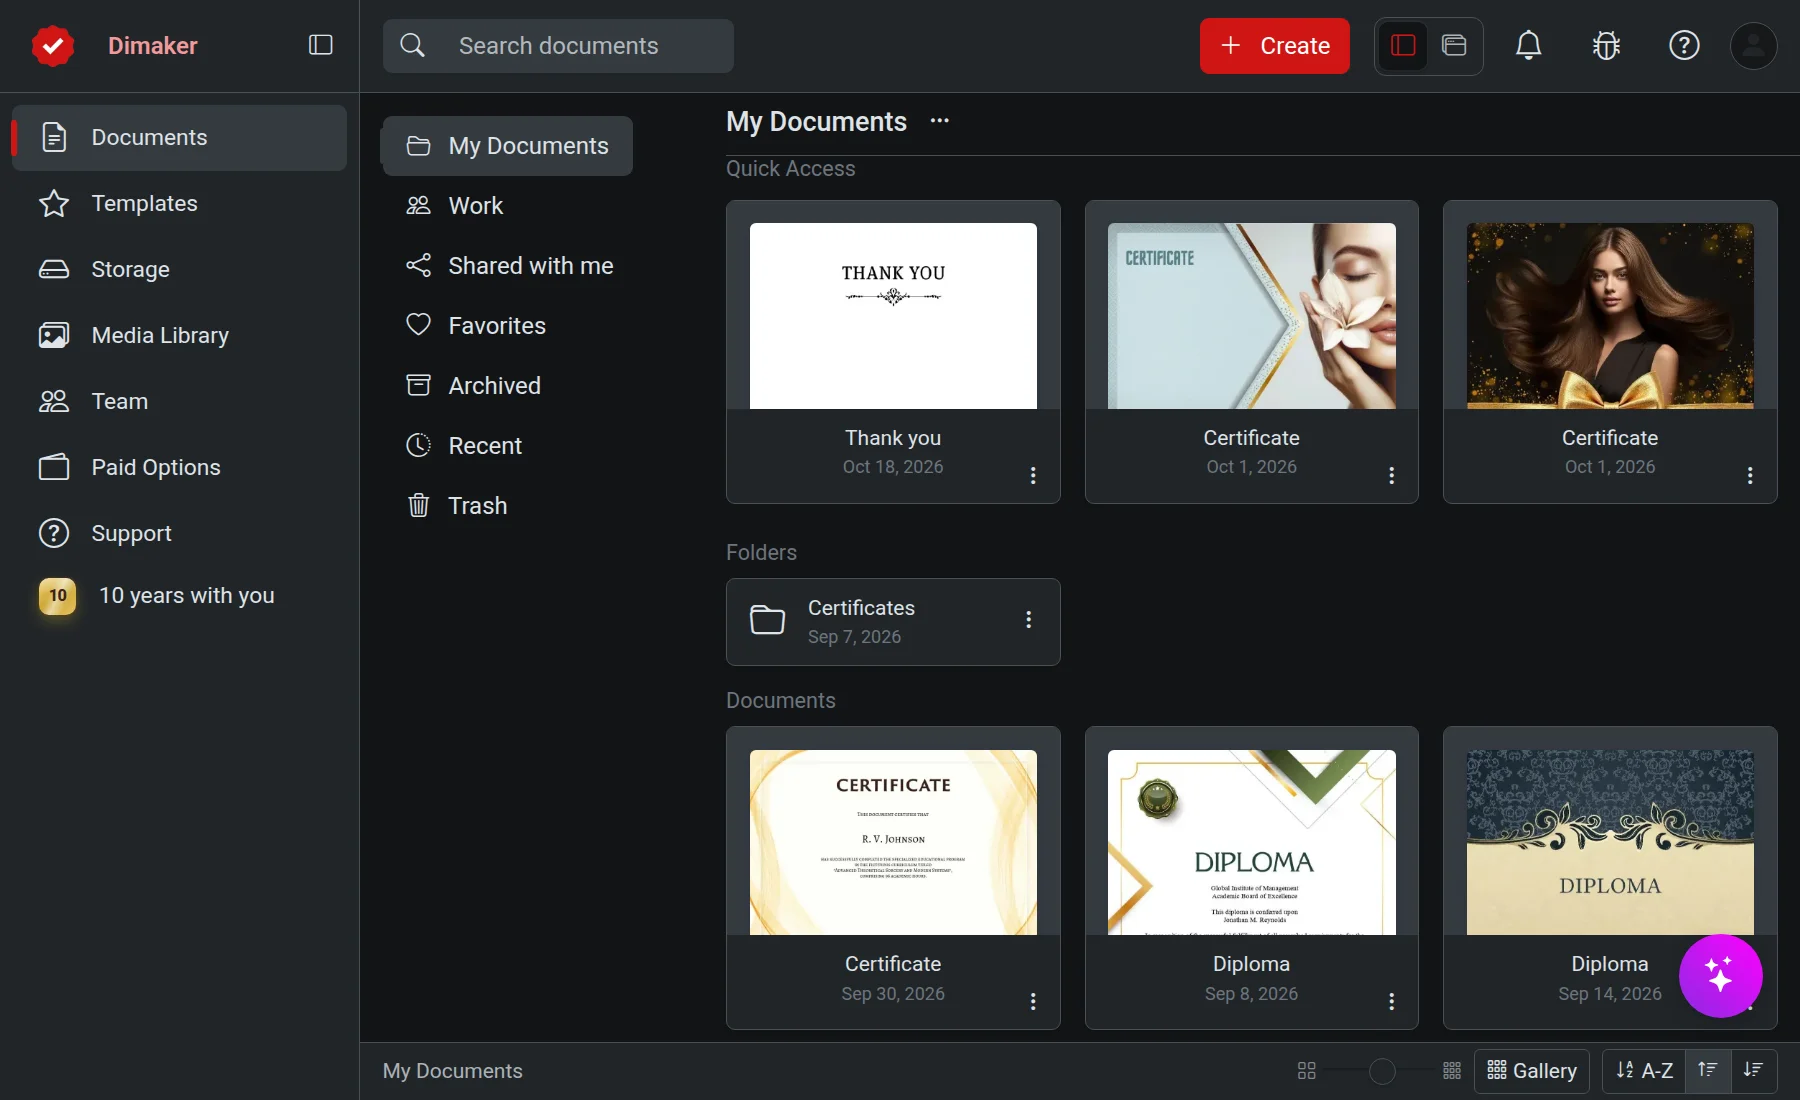Open the user profile avatar

[1753, 45]
